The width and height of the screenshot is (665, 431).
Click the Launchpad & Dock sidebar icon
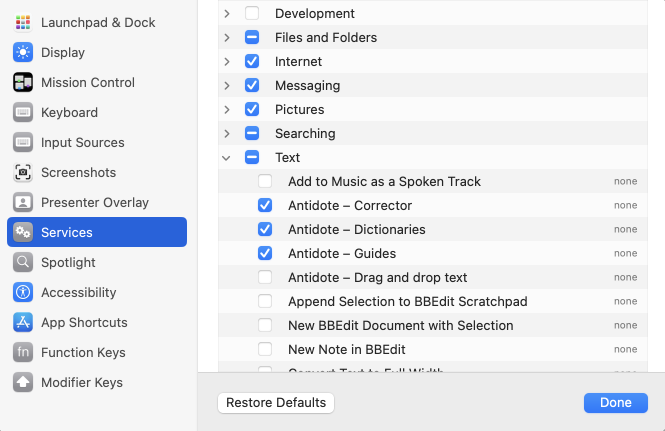click(x=24, y=22)
